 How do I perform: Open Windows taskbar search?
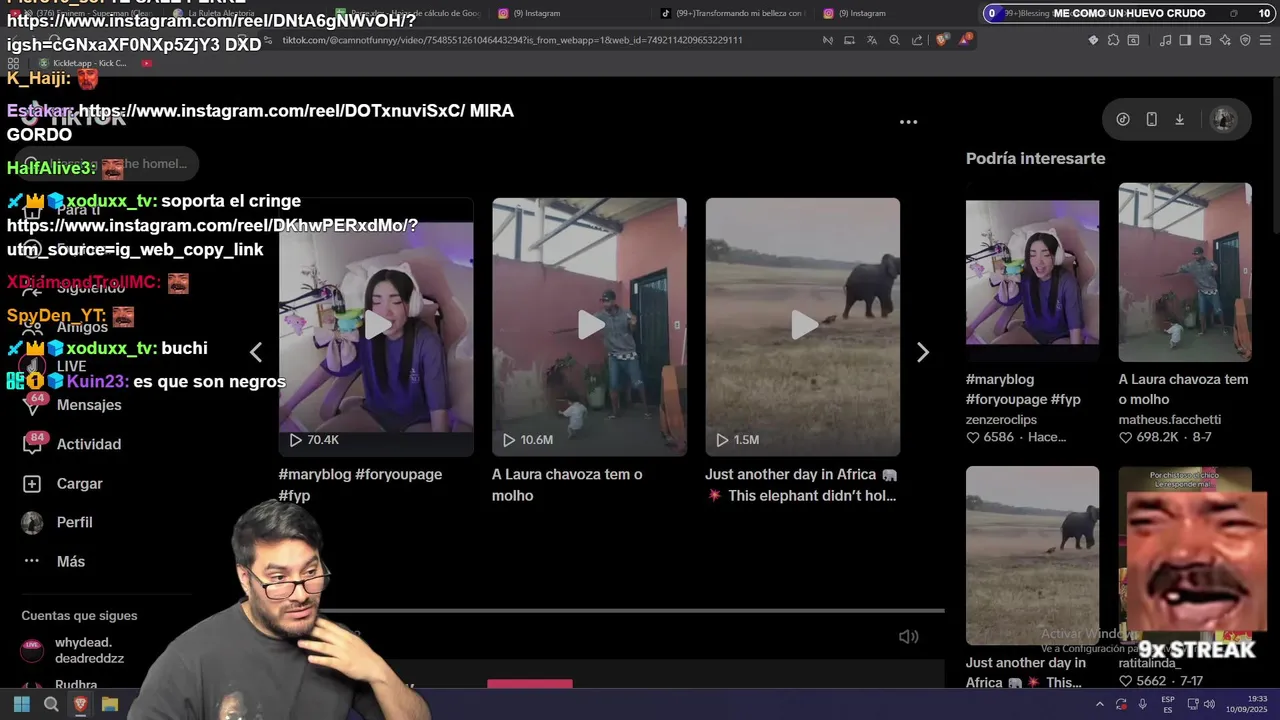pyautogui.click(x=51, y=704)
